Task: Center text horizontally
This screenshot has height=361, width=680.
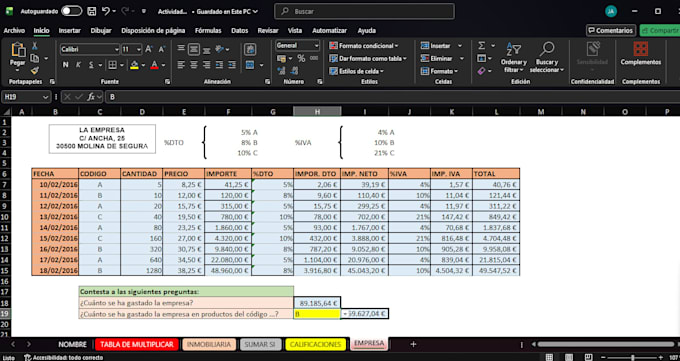Action: coord(194,65)
